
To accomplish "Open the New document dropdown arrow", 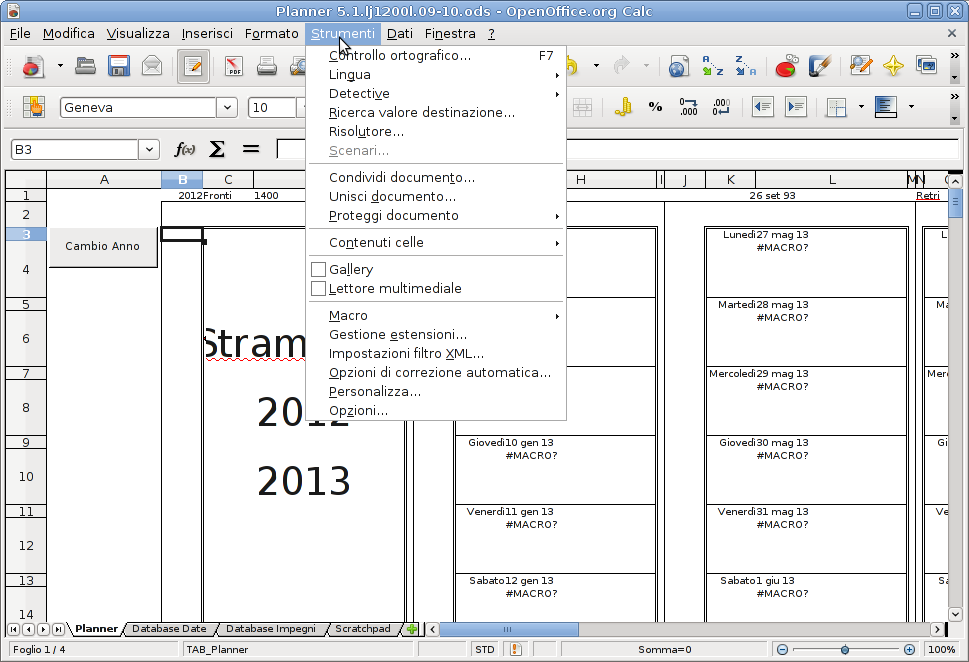I will (60, 66).
